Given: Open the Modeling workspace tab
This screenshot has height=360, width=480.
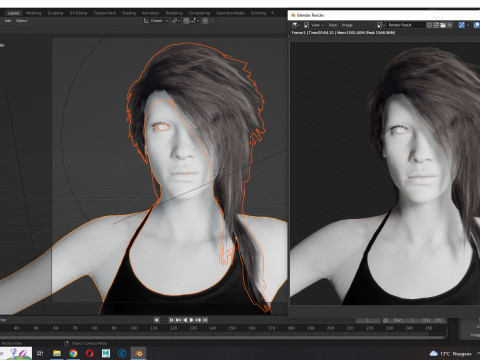Looking at the screenshot, I should [33, 13].
